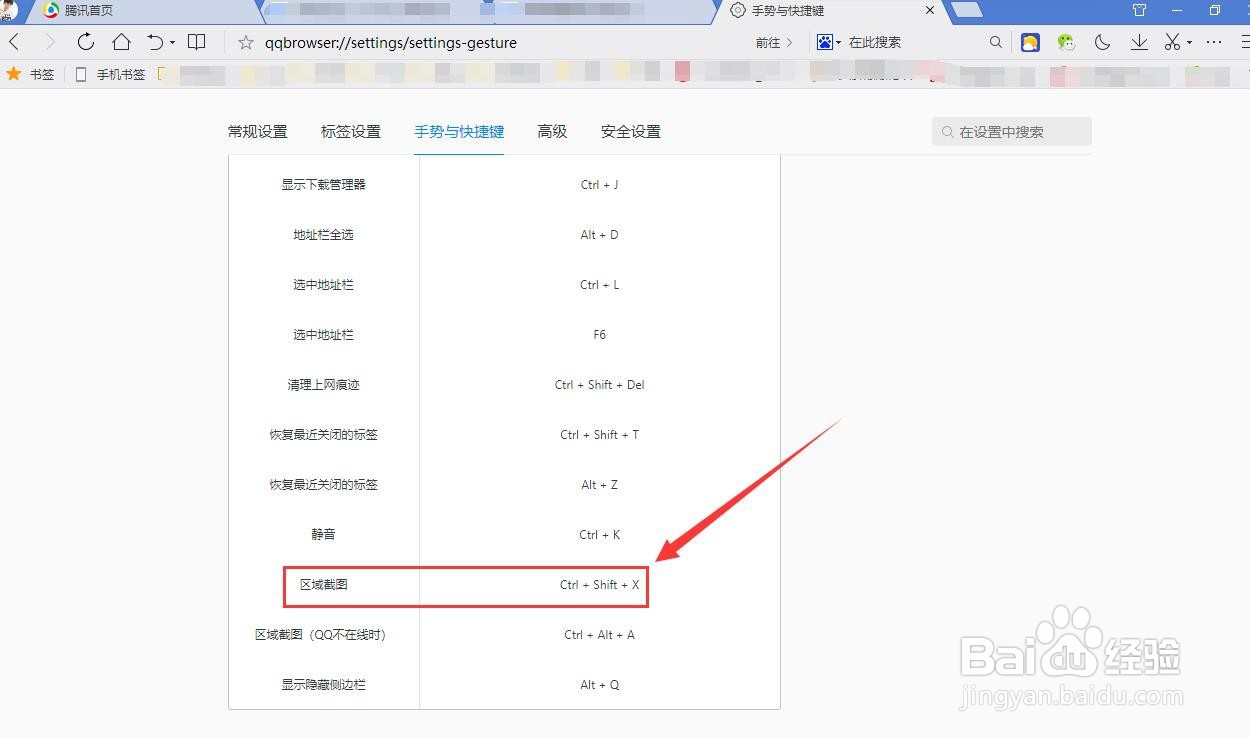1250x738 pixels.
Task: Enable night mode with the moon icon
Action: coord(1102,43)
